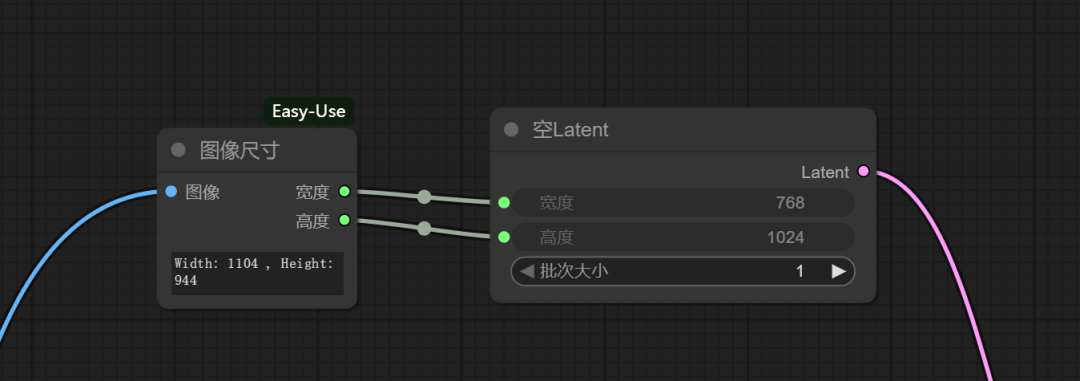1080x381 pixels.
Task: Click the midpoint dot on the 高度 wire
Action: 424,229
